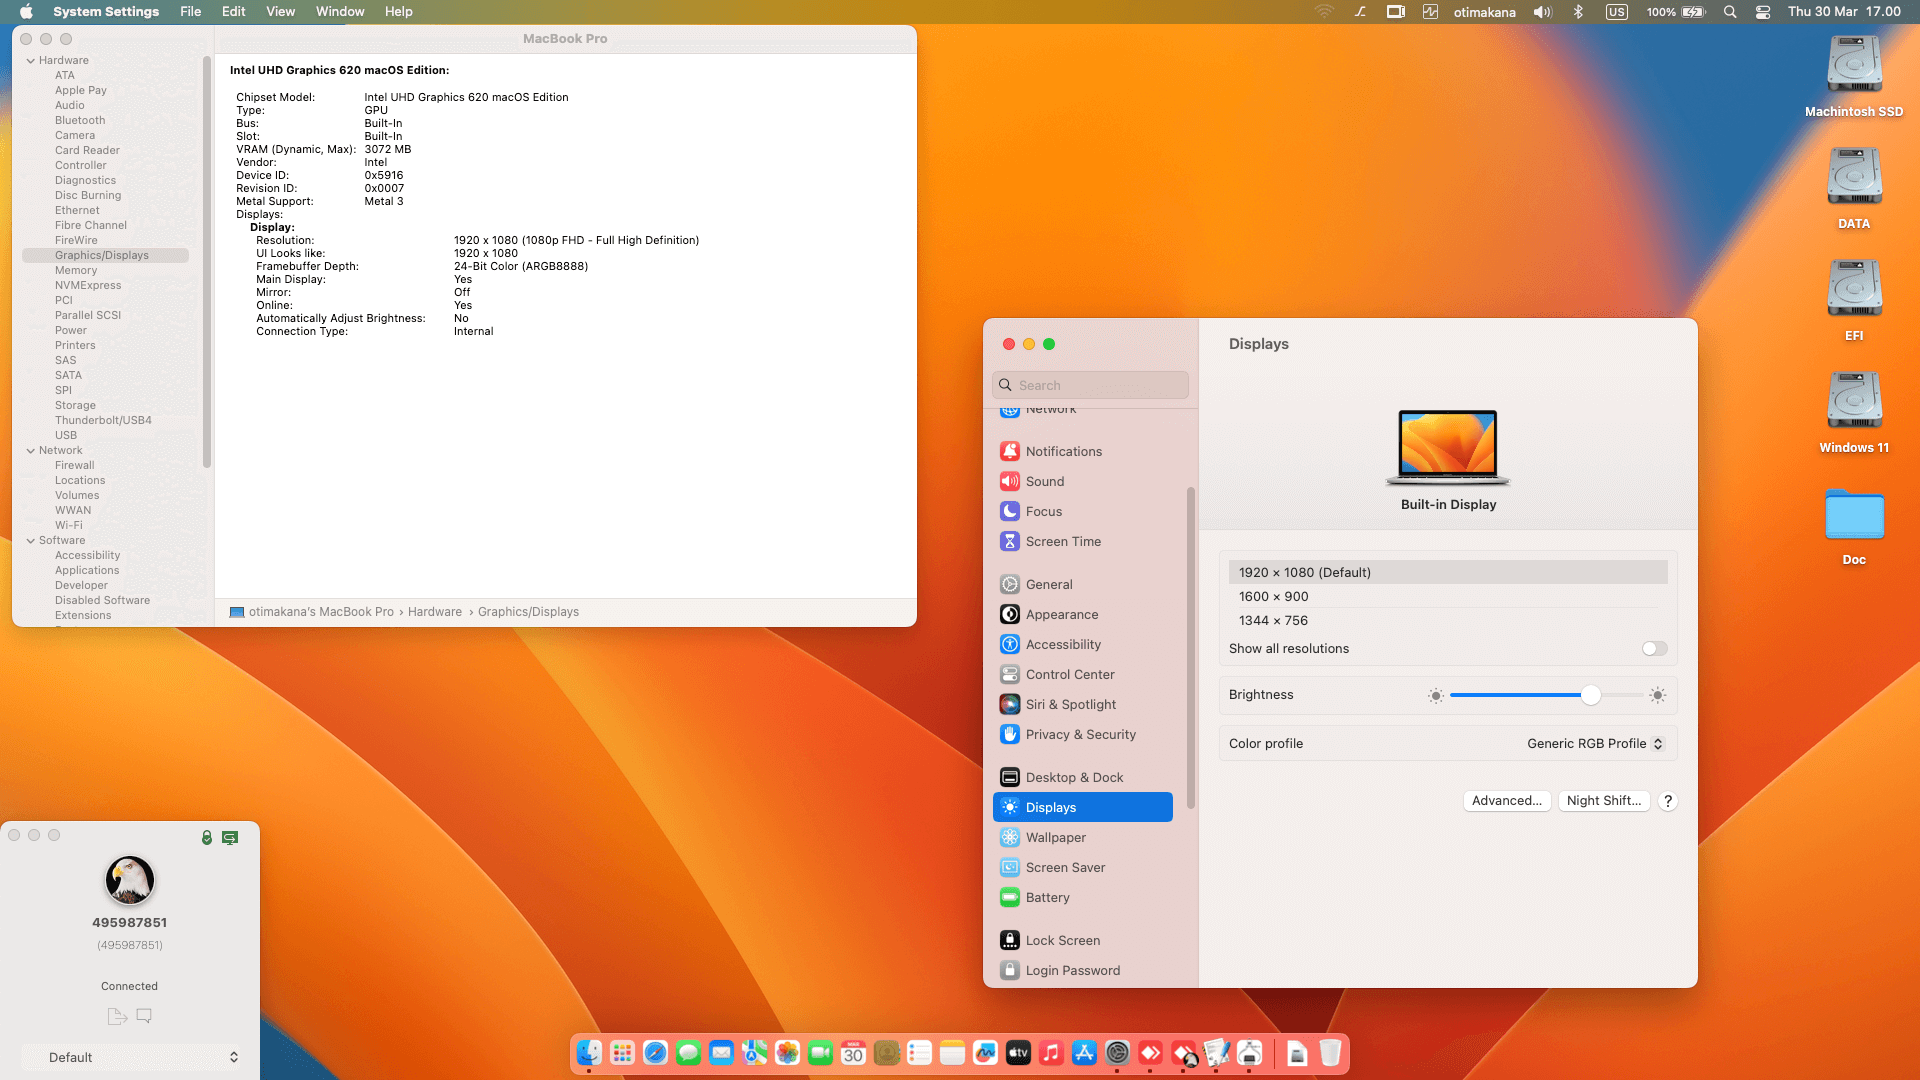Launch Calendar from the Dock
The width and height of the screenshot is (1920, 1080).
853,1053
